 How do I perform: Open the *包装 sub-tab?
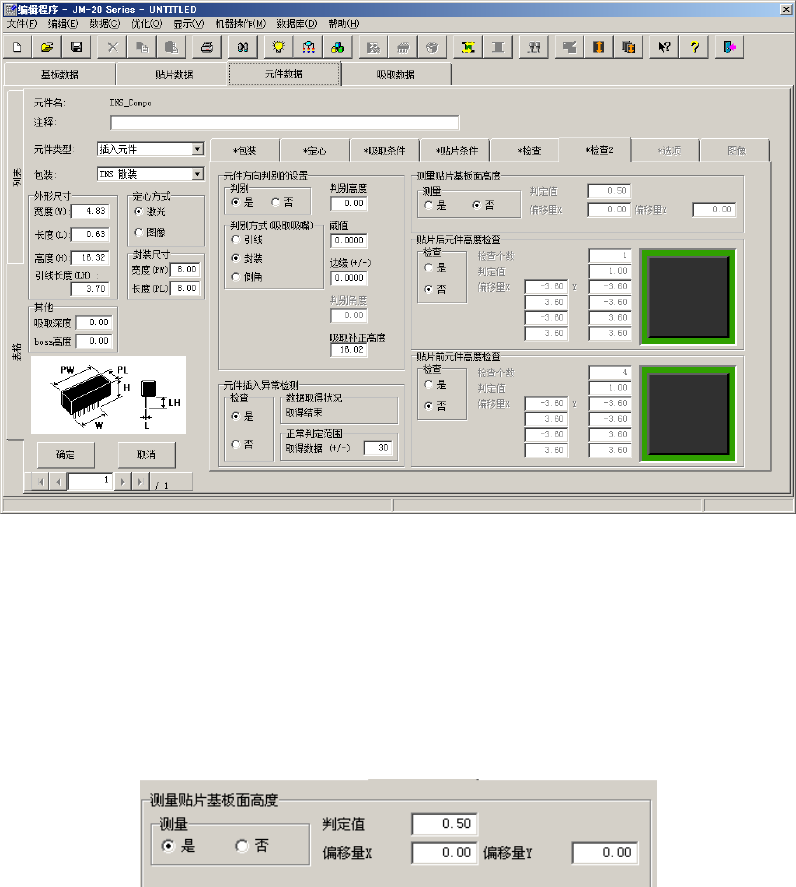244,150
